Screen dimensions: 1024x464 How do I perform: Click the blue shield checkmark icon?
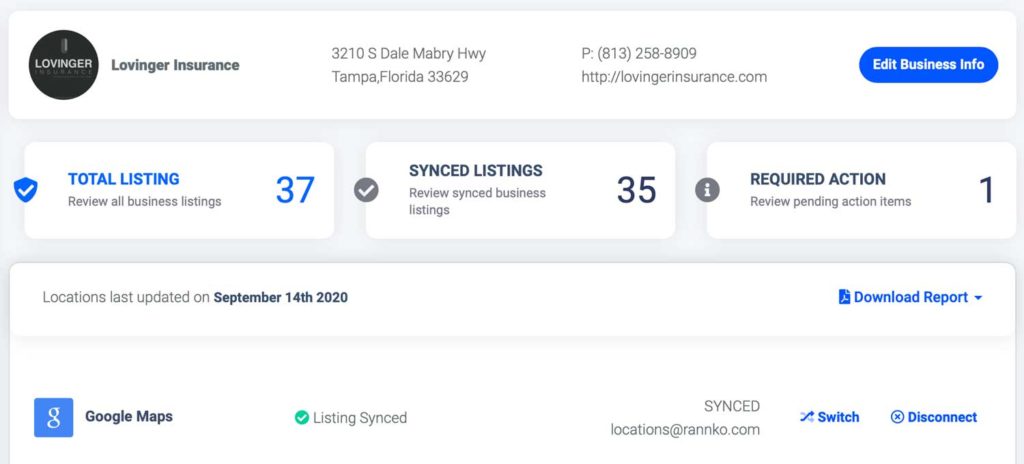[x=25, y=190]
